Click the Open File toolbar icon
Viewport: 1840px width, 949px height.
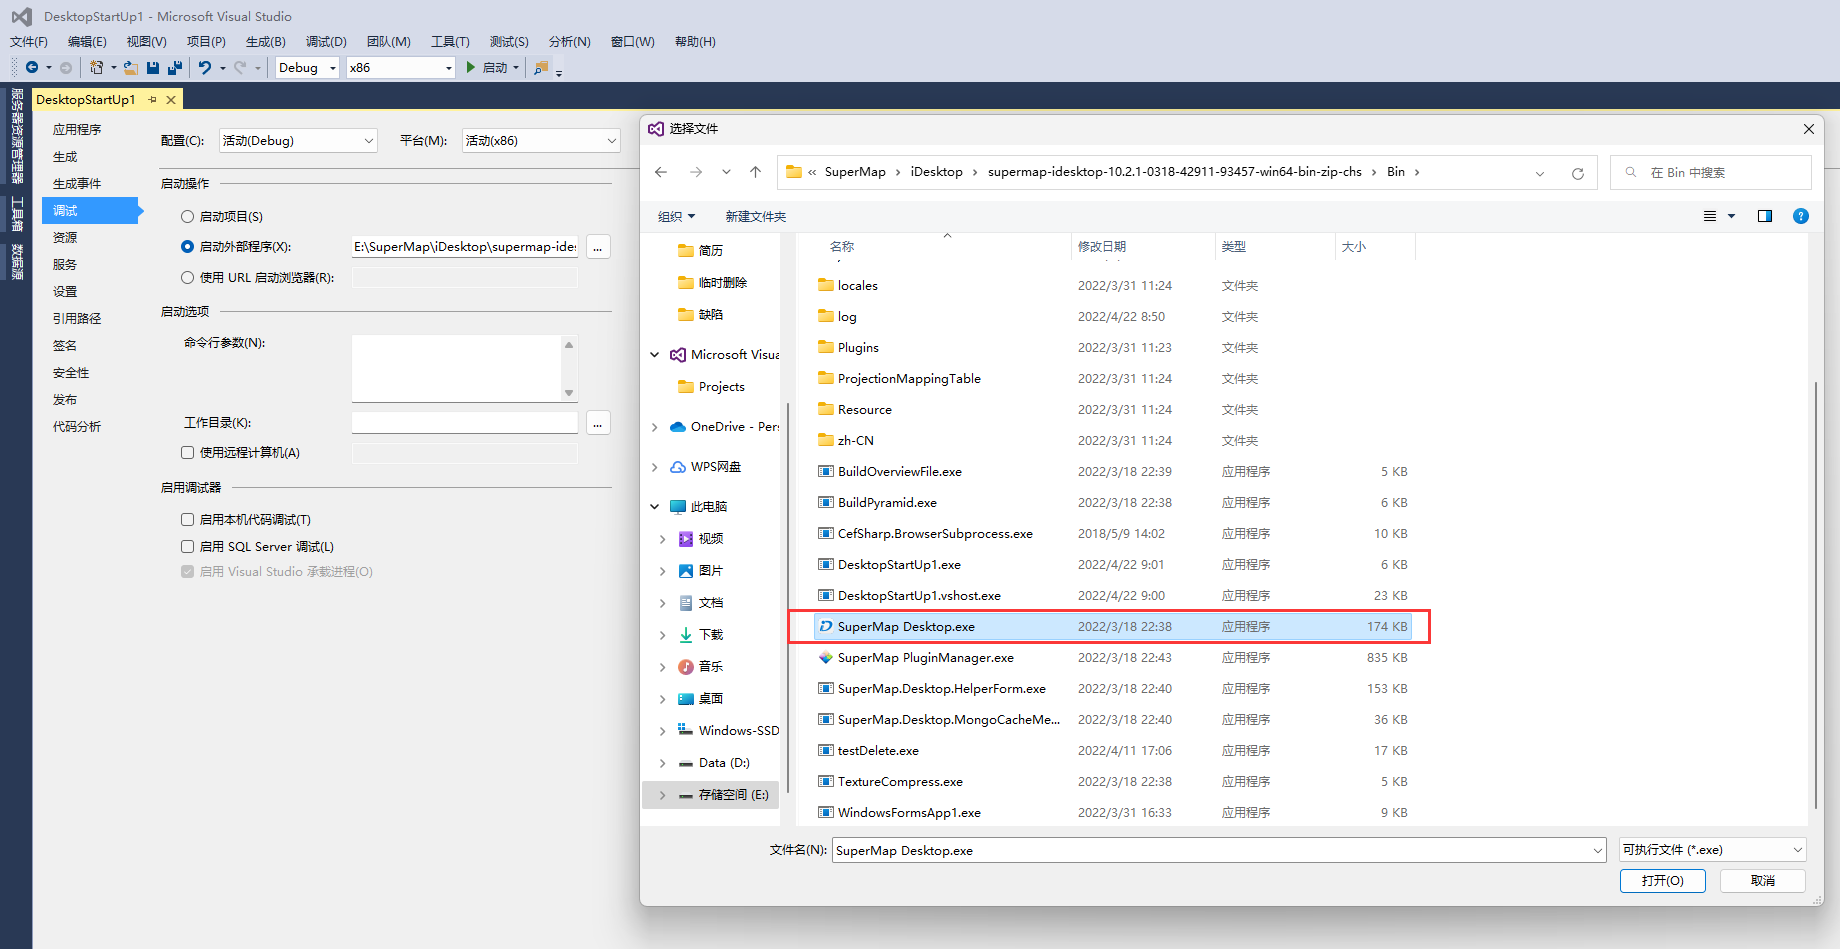[130, 68]
